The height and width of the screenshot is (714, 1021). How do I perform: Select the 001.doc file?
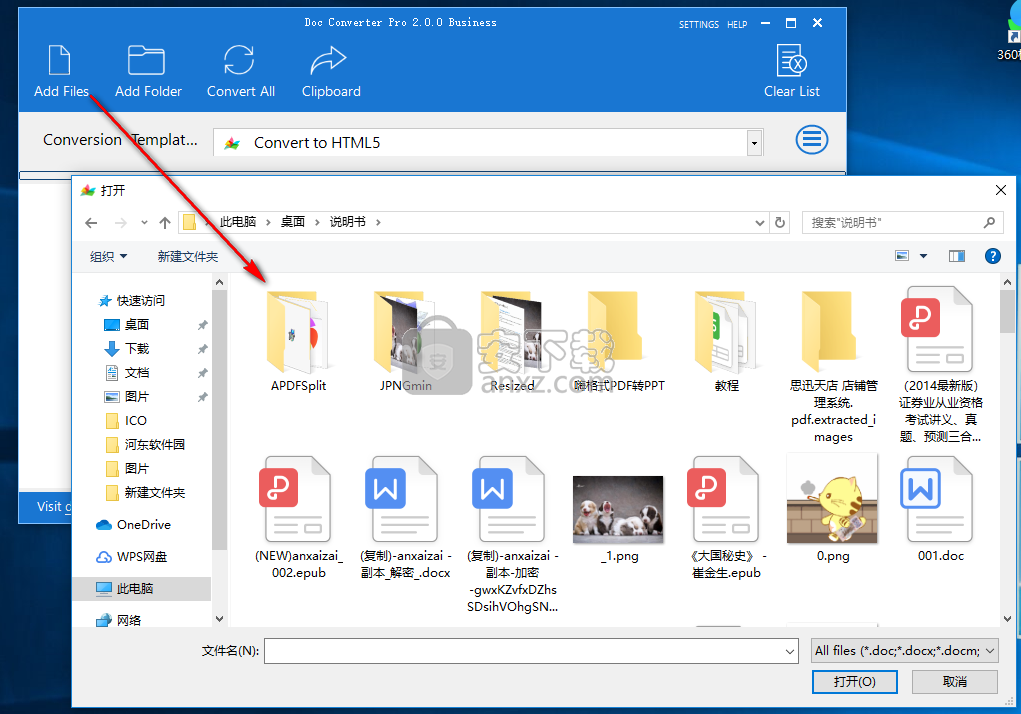(940, 510)
